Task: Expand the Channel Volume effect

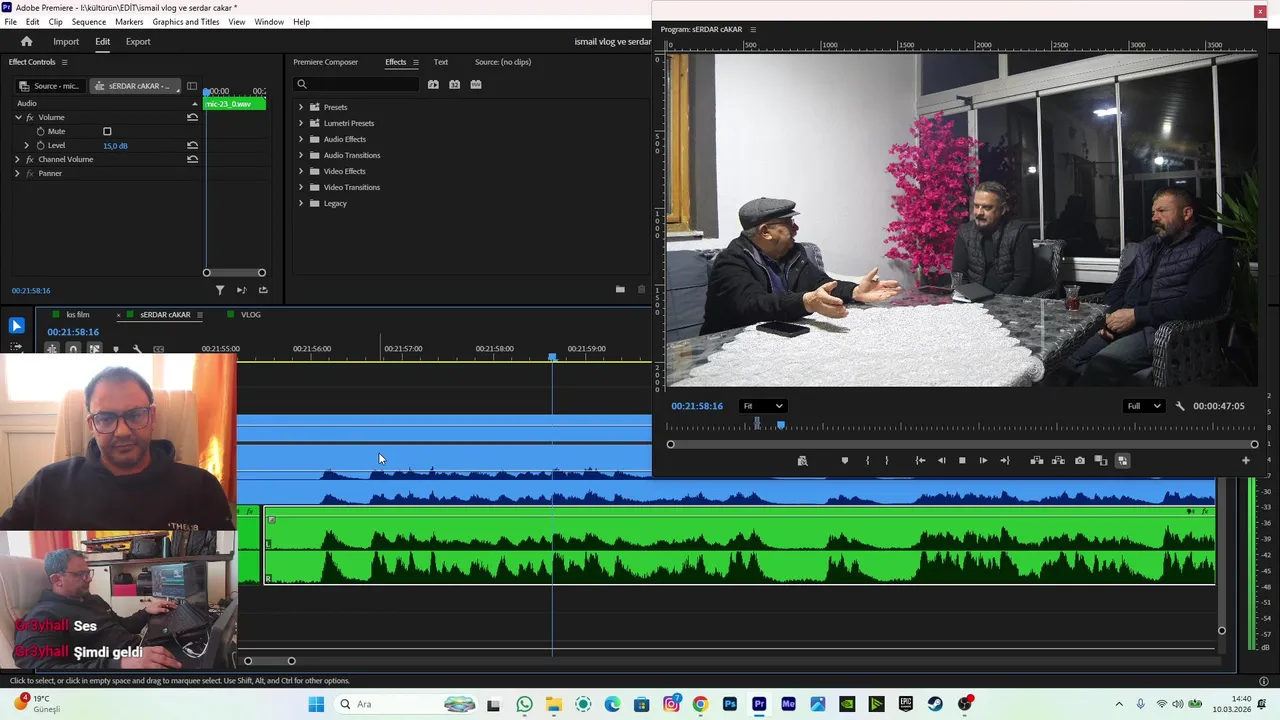Action: pyautogui.click(x=18, y=159)
